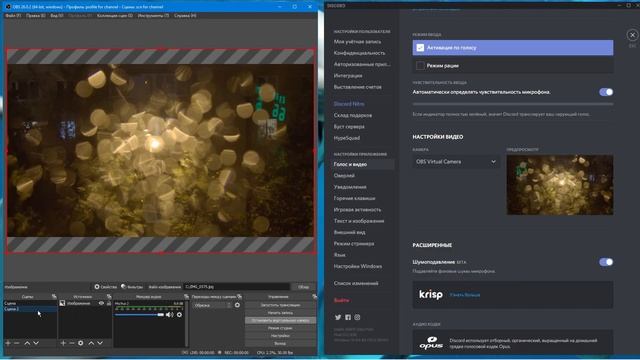Toggle automatic microphone sensitivity switch

tap(606, 92)
